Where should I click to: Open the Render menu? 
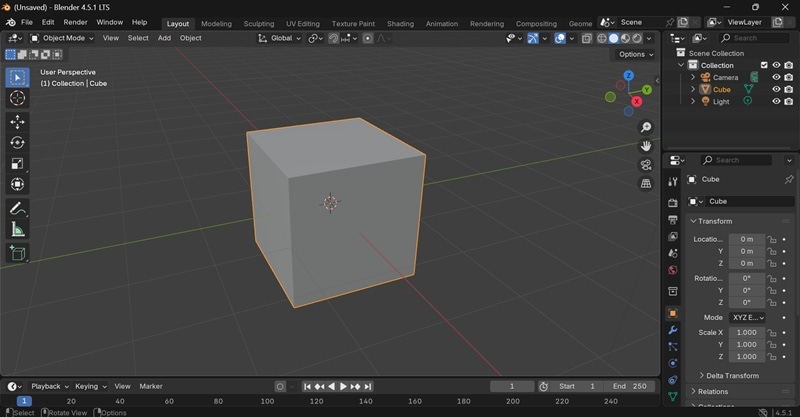[76, 22]
